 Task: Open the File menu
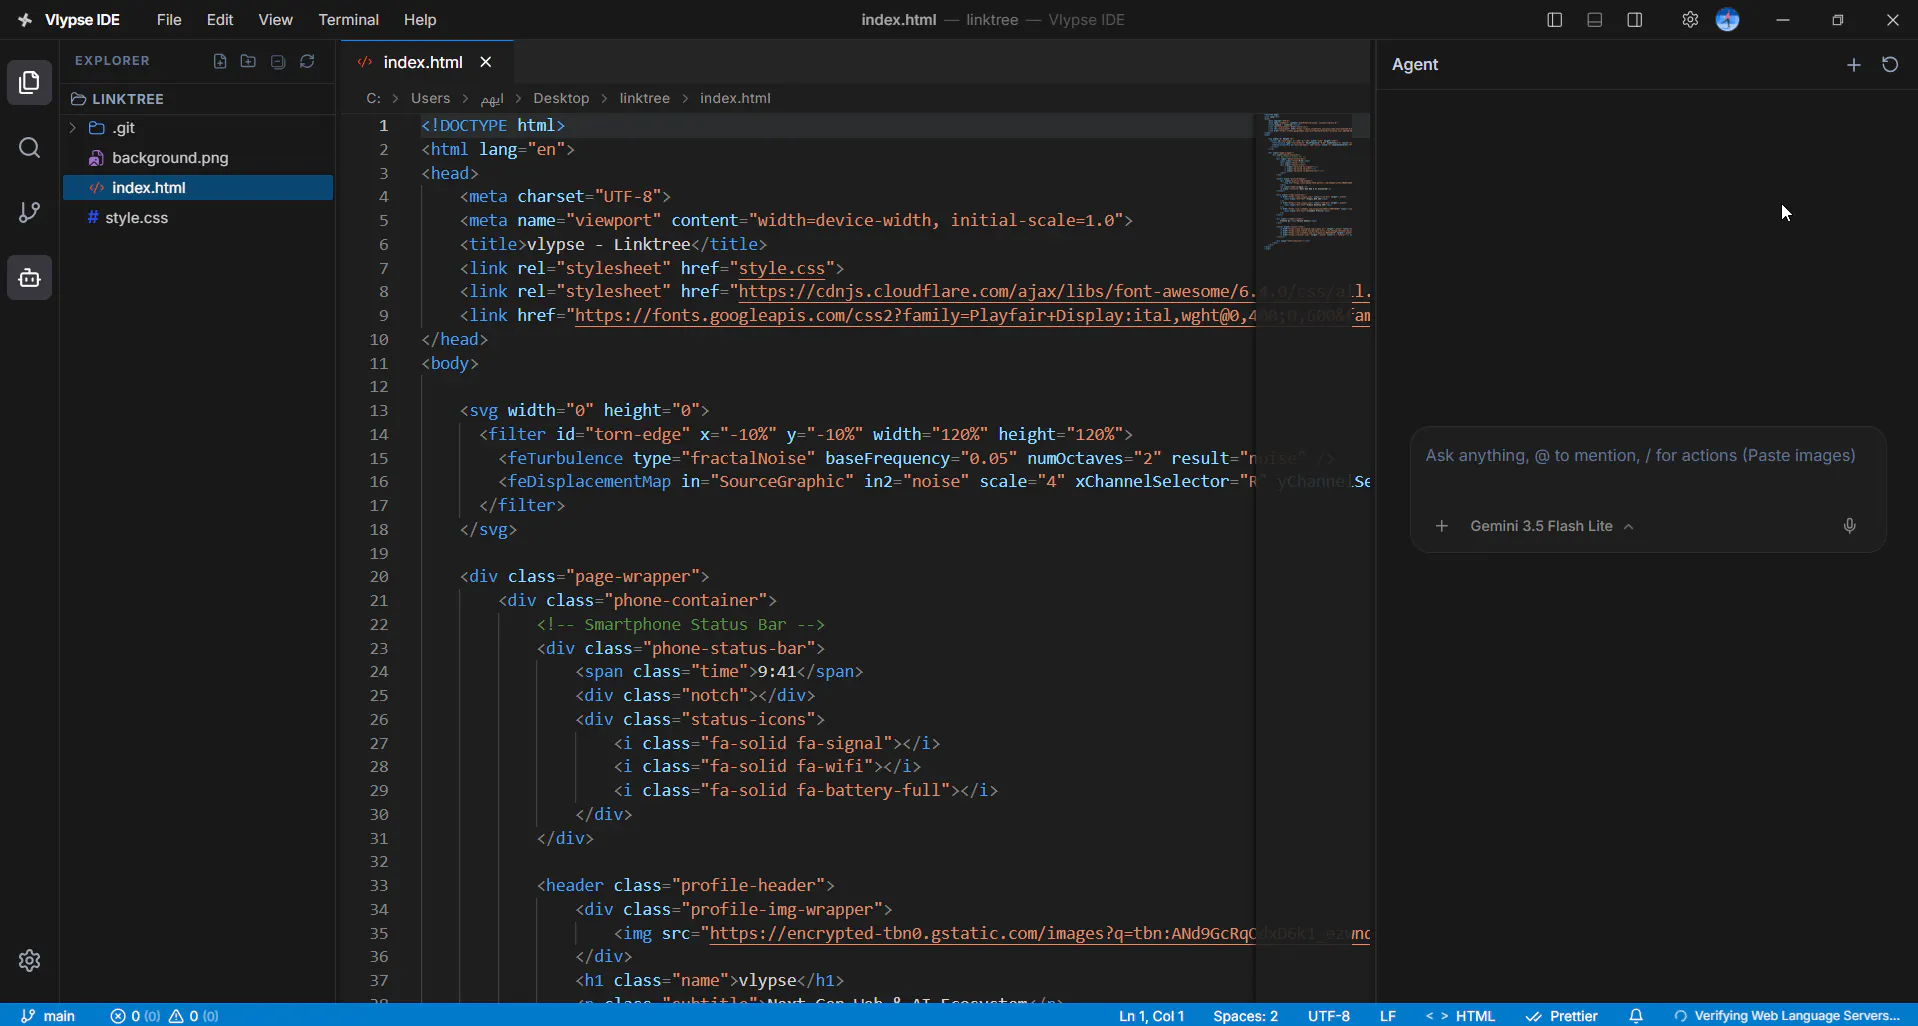(x=169, y=20)
